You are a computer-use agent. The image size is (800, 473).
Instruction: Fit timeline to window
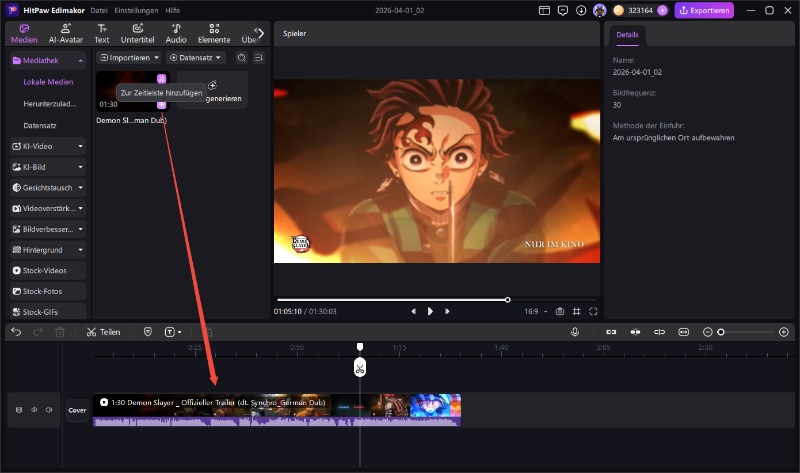[683, 332]
